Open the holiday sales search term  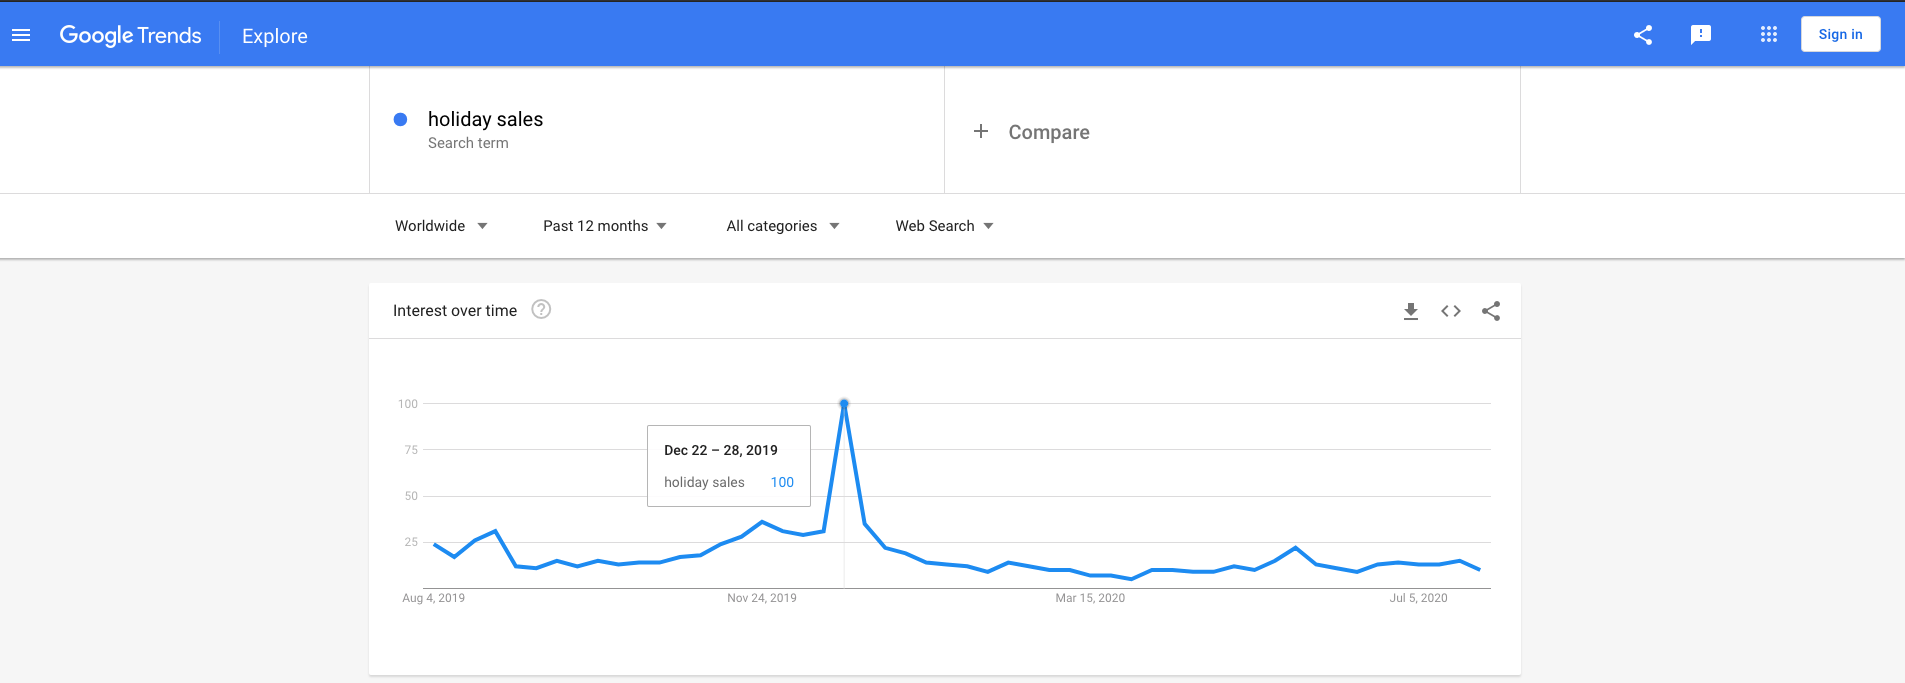coord(485,119)
